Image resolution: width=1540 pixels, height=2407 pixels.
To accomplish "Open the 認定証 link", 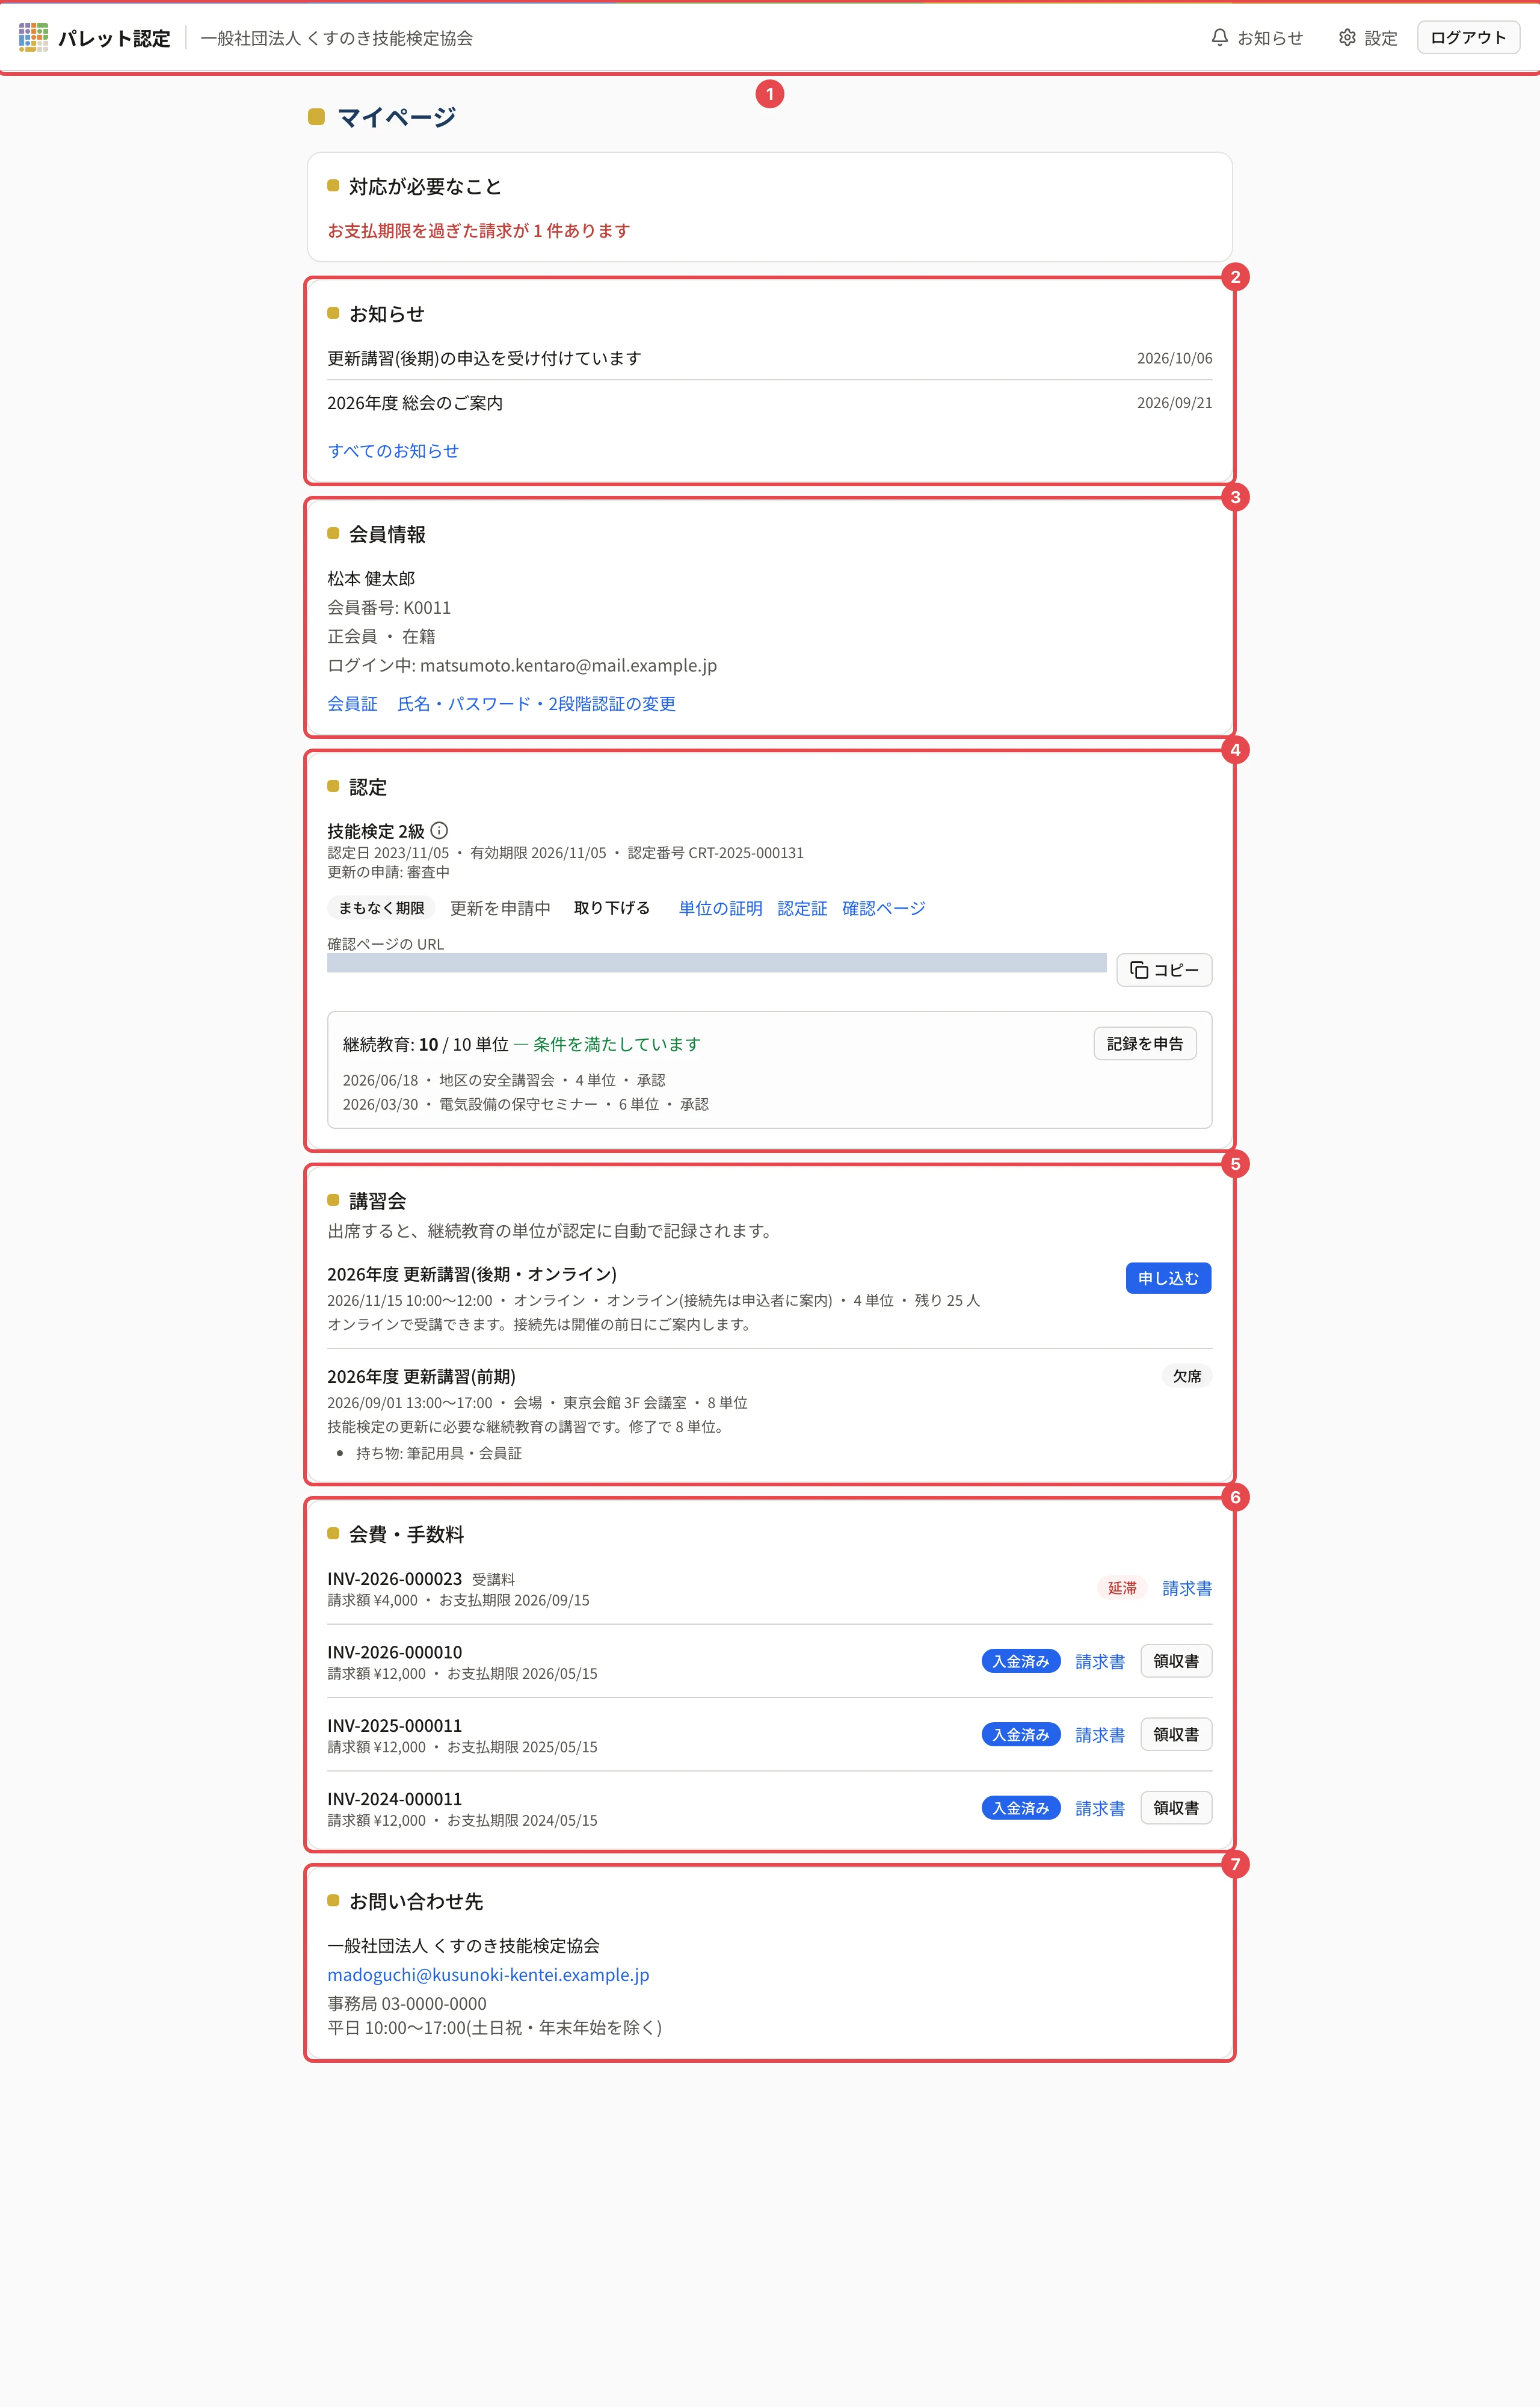I will click(x=802, y=908).
